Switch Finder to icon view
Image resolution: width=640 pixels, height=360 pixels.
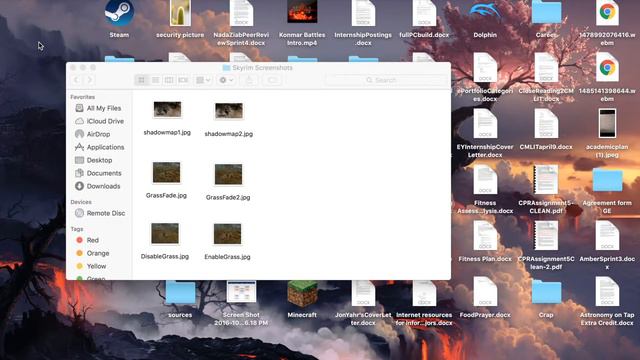coord(141,80)
